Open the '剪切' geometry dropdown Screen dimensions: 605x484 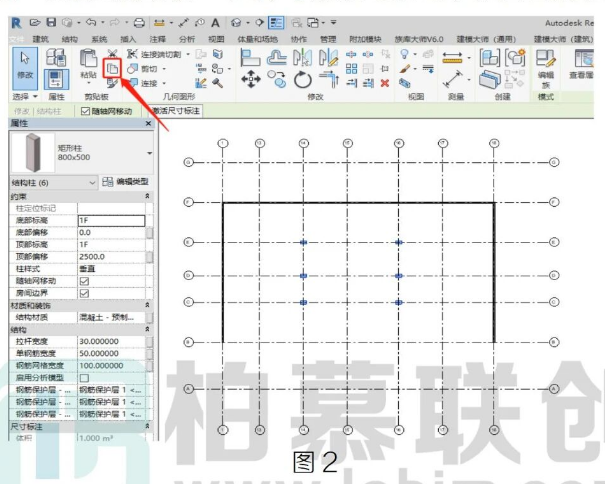tap(164, 69)
